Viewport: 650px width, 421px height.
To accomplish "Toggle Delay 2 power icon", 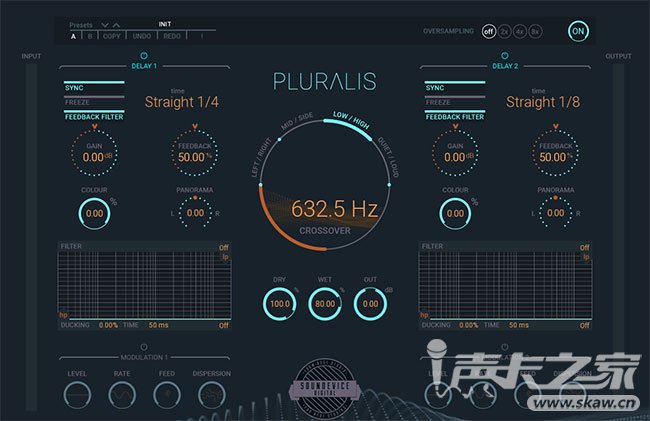I will [x=504, y=56].
